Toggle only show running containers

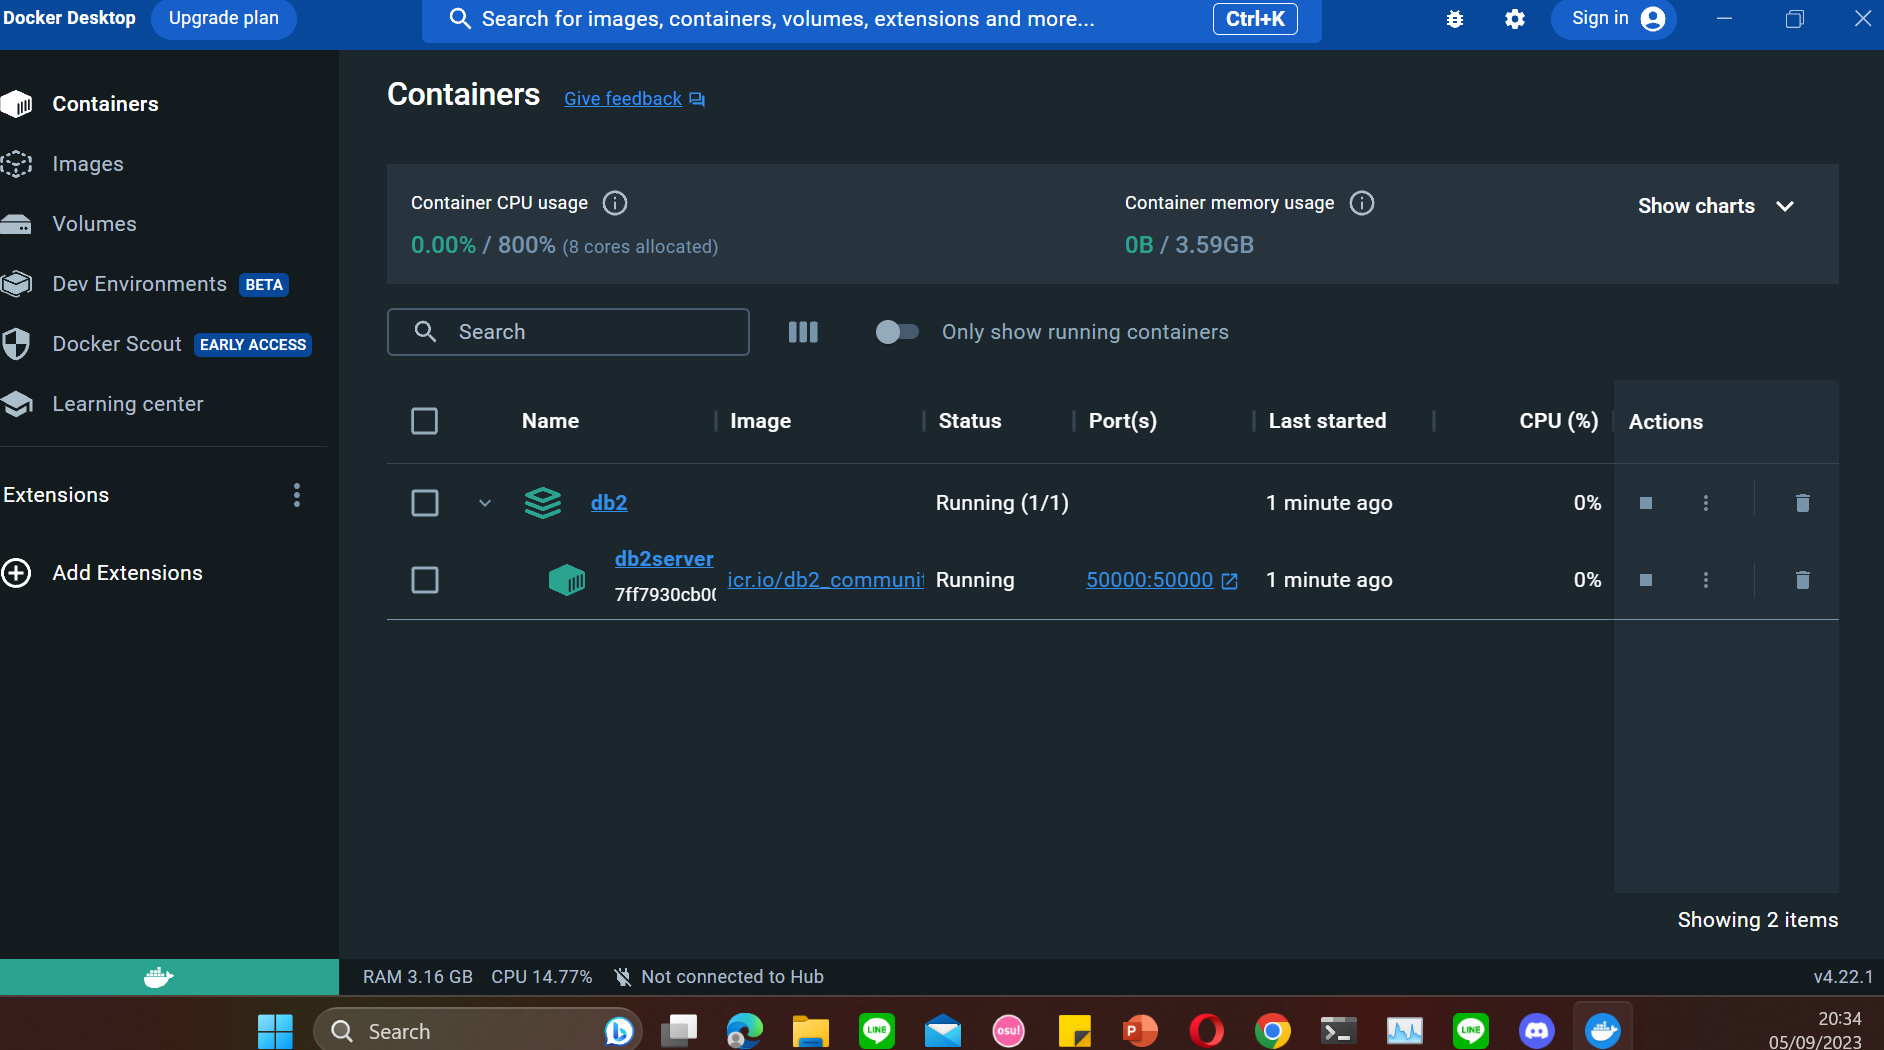(x=897, y=332)
